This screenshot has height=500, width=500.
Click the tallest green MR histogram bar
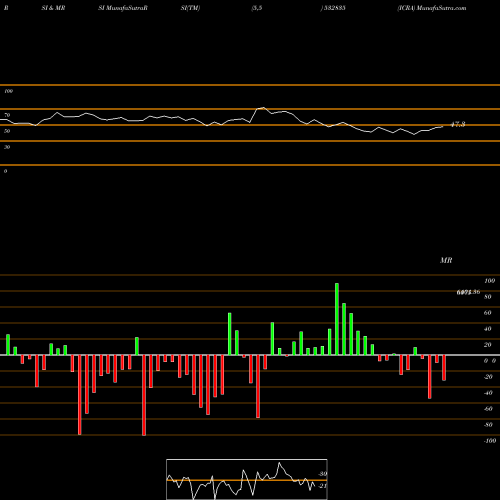point(337,319)
